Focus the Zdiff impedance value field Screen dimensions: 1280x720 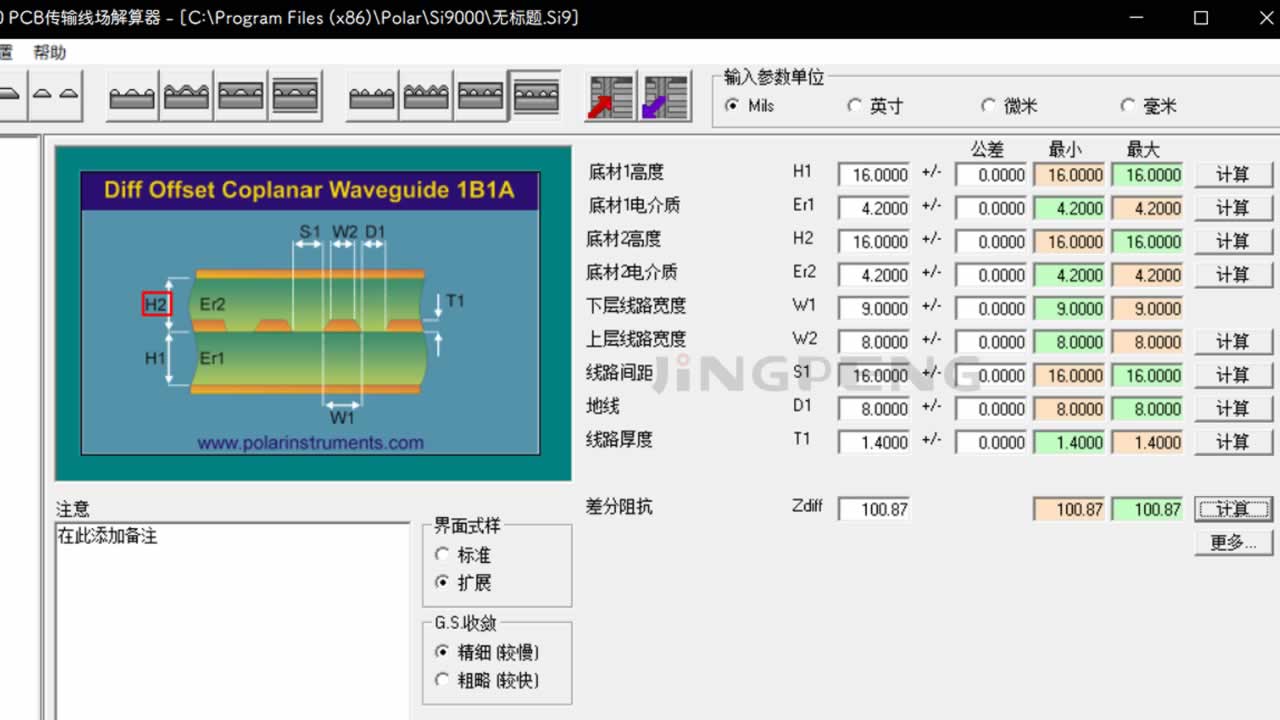(x=874, y=509)
